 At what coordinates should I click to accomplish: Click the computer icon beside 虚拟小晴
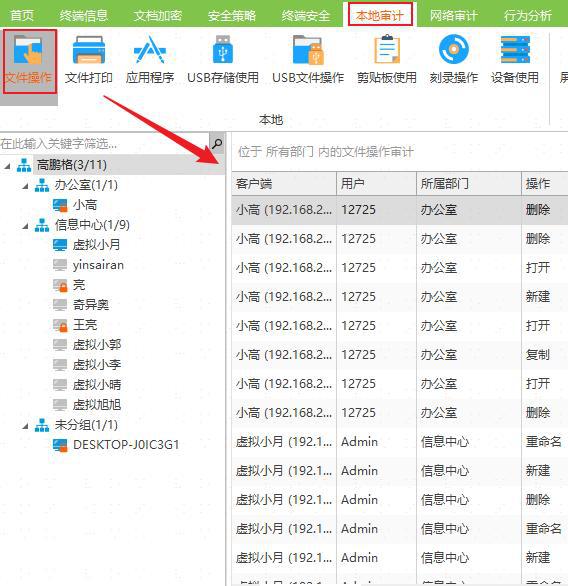60,385
